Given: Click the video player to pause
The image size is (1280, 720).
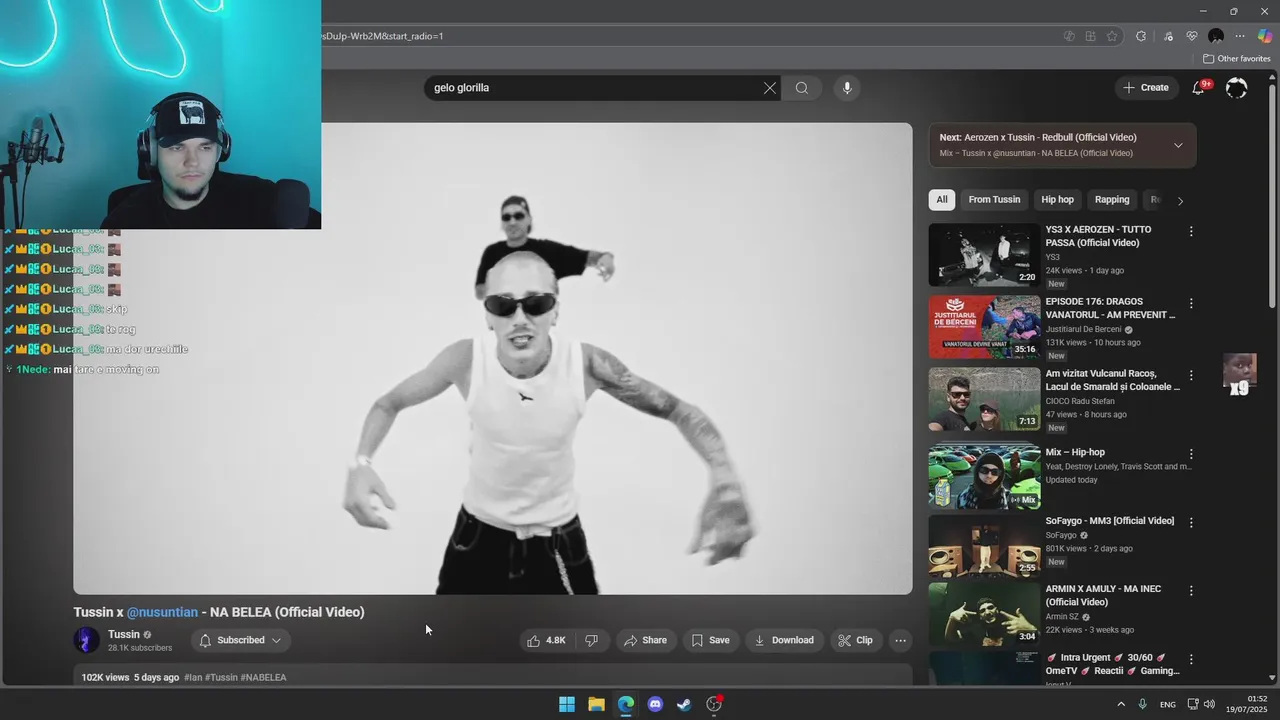Looking at the screenshot, I should click(x=493, y=358).
